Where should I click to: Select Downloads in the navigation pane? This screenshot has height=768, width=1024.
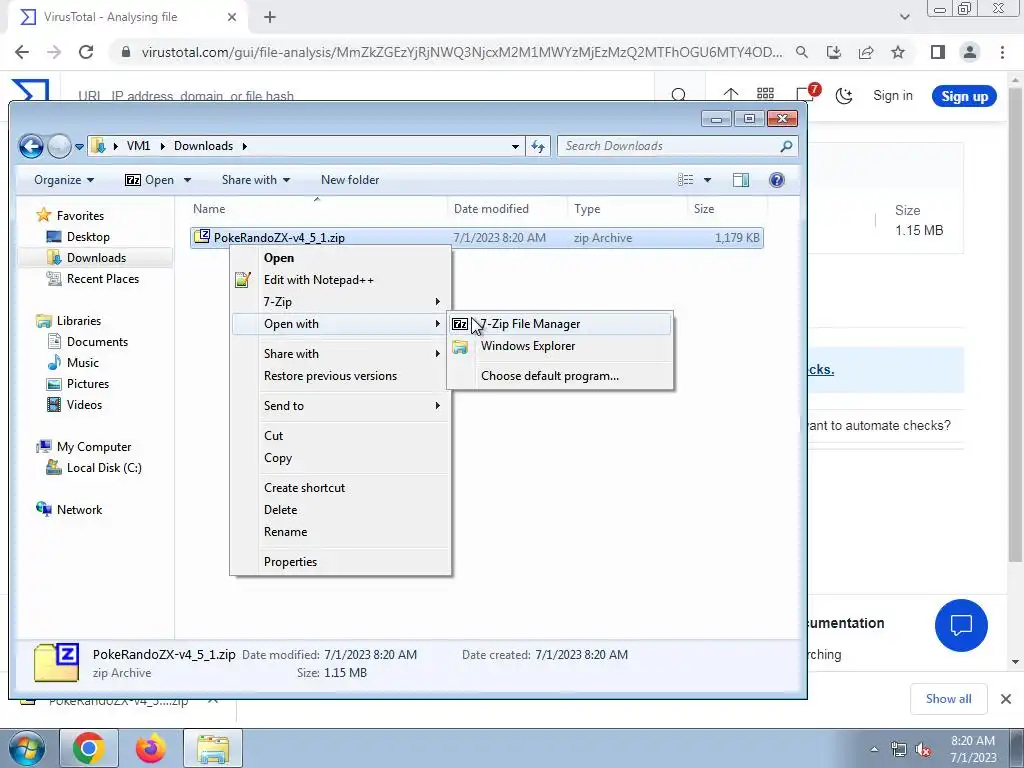pyautogui.click(x=96, y=258)
